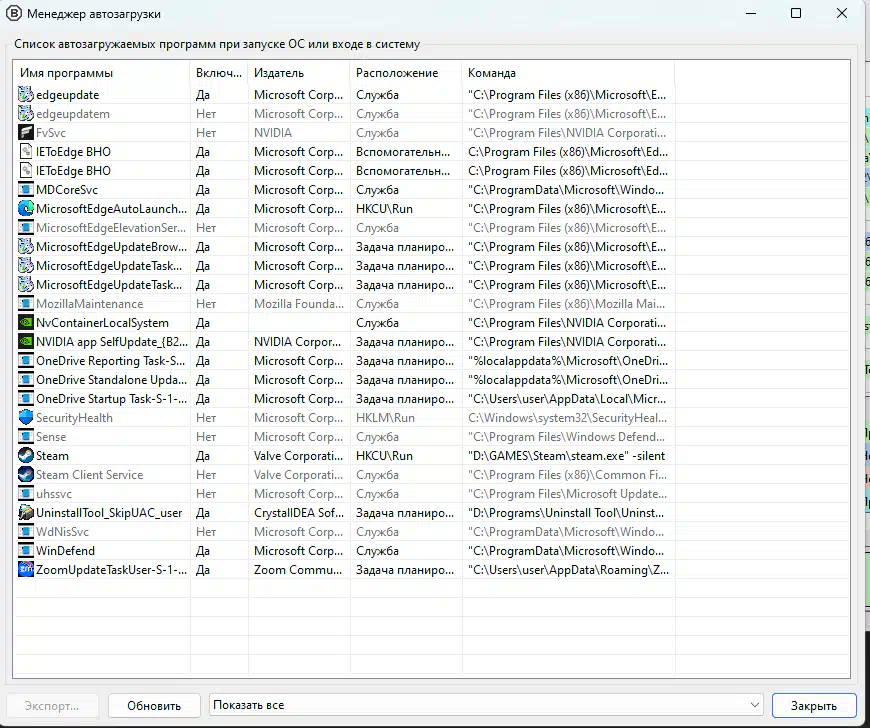Click the UninstallTool_SkipUAC_user icon
This screenshot has width=870, height=728.
point(26,513)
